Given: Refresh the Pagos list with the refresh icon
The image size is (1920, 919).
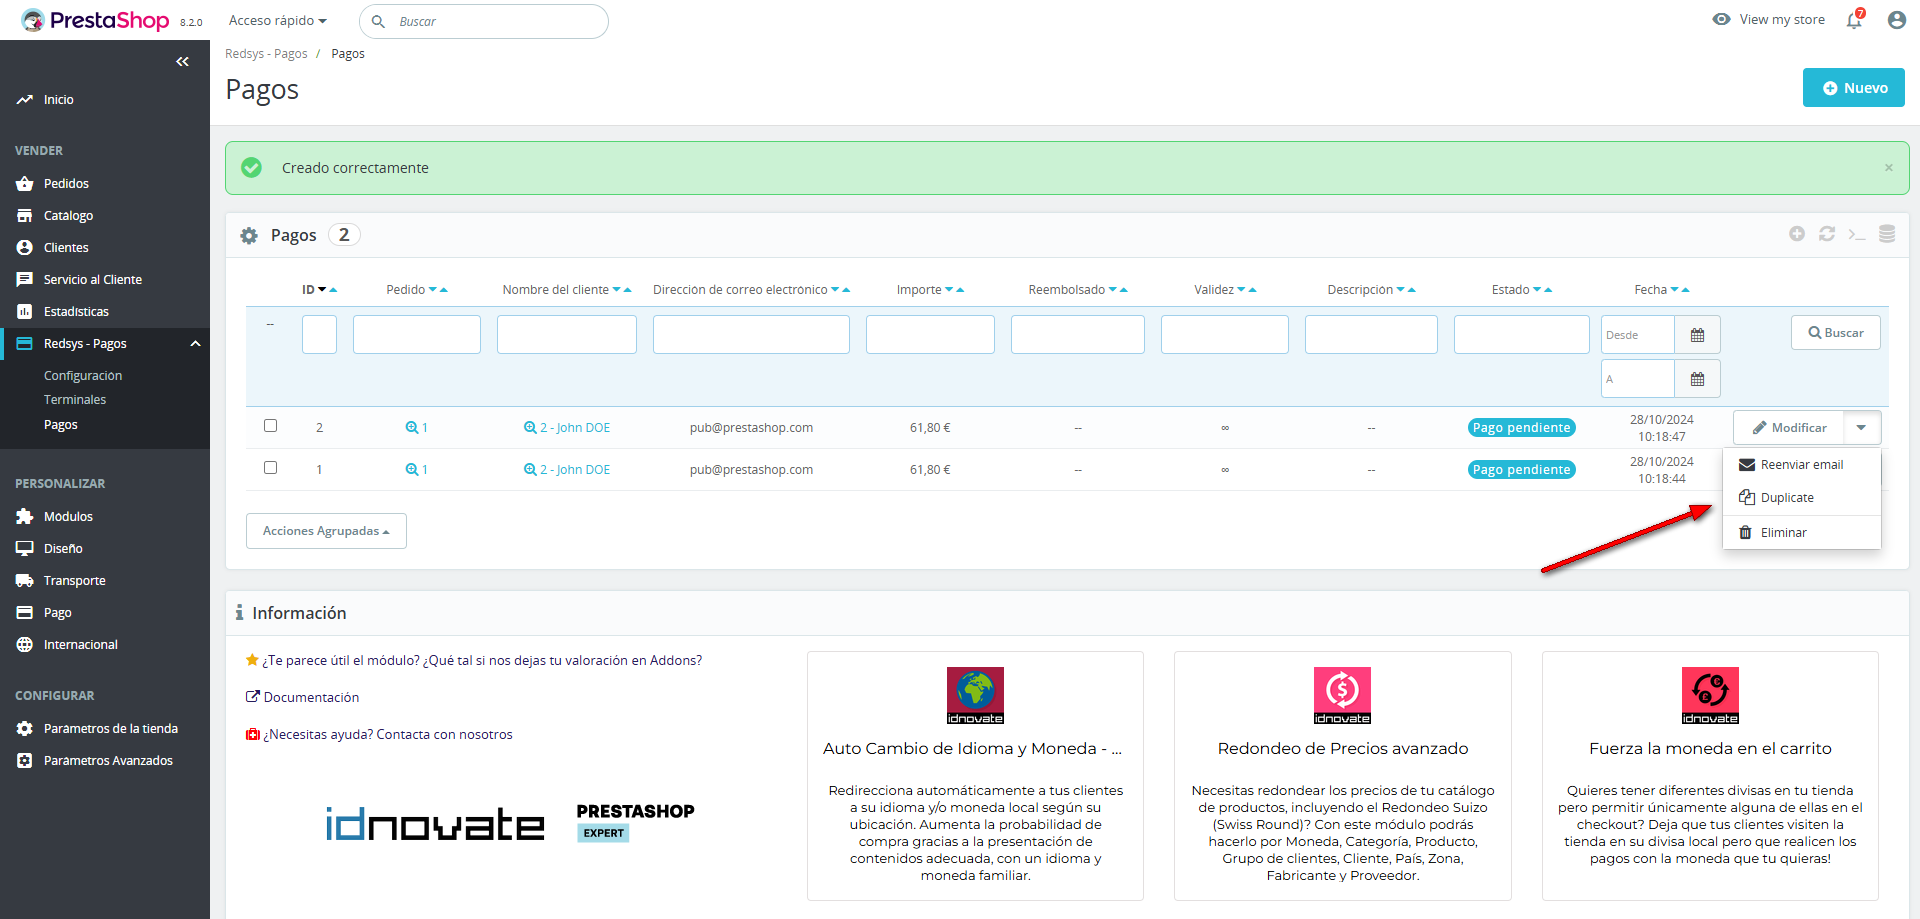Looking at the screenshot, I should click(1827, 234).
